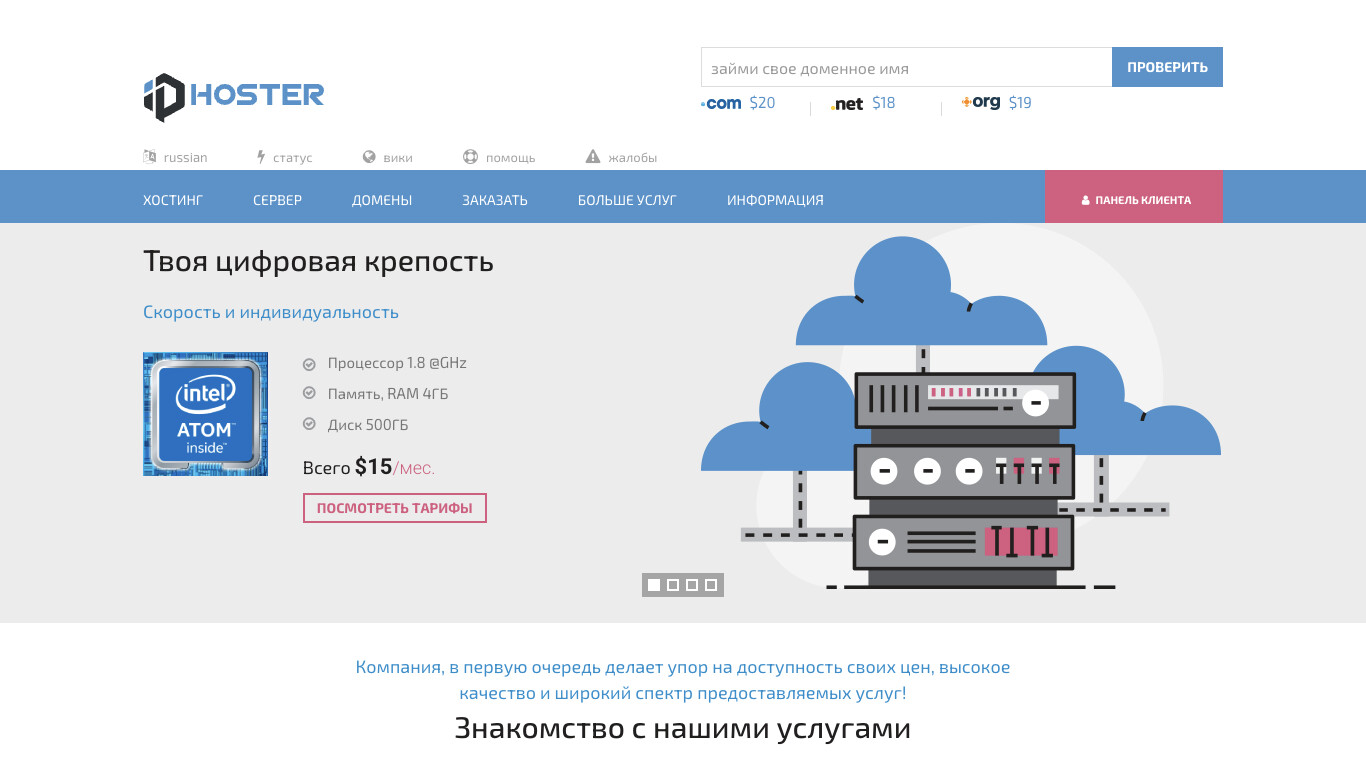Select the first slider indicator dot
The width and height of the screenshot is (1366, 768).
coord(654,585)
